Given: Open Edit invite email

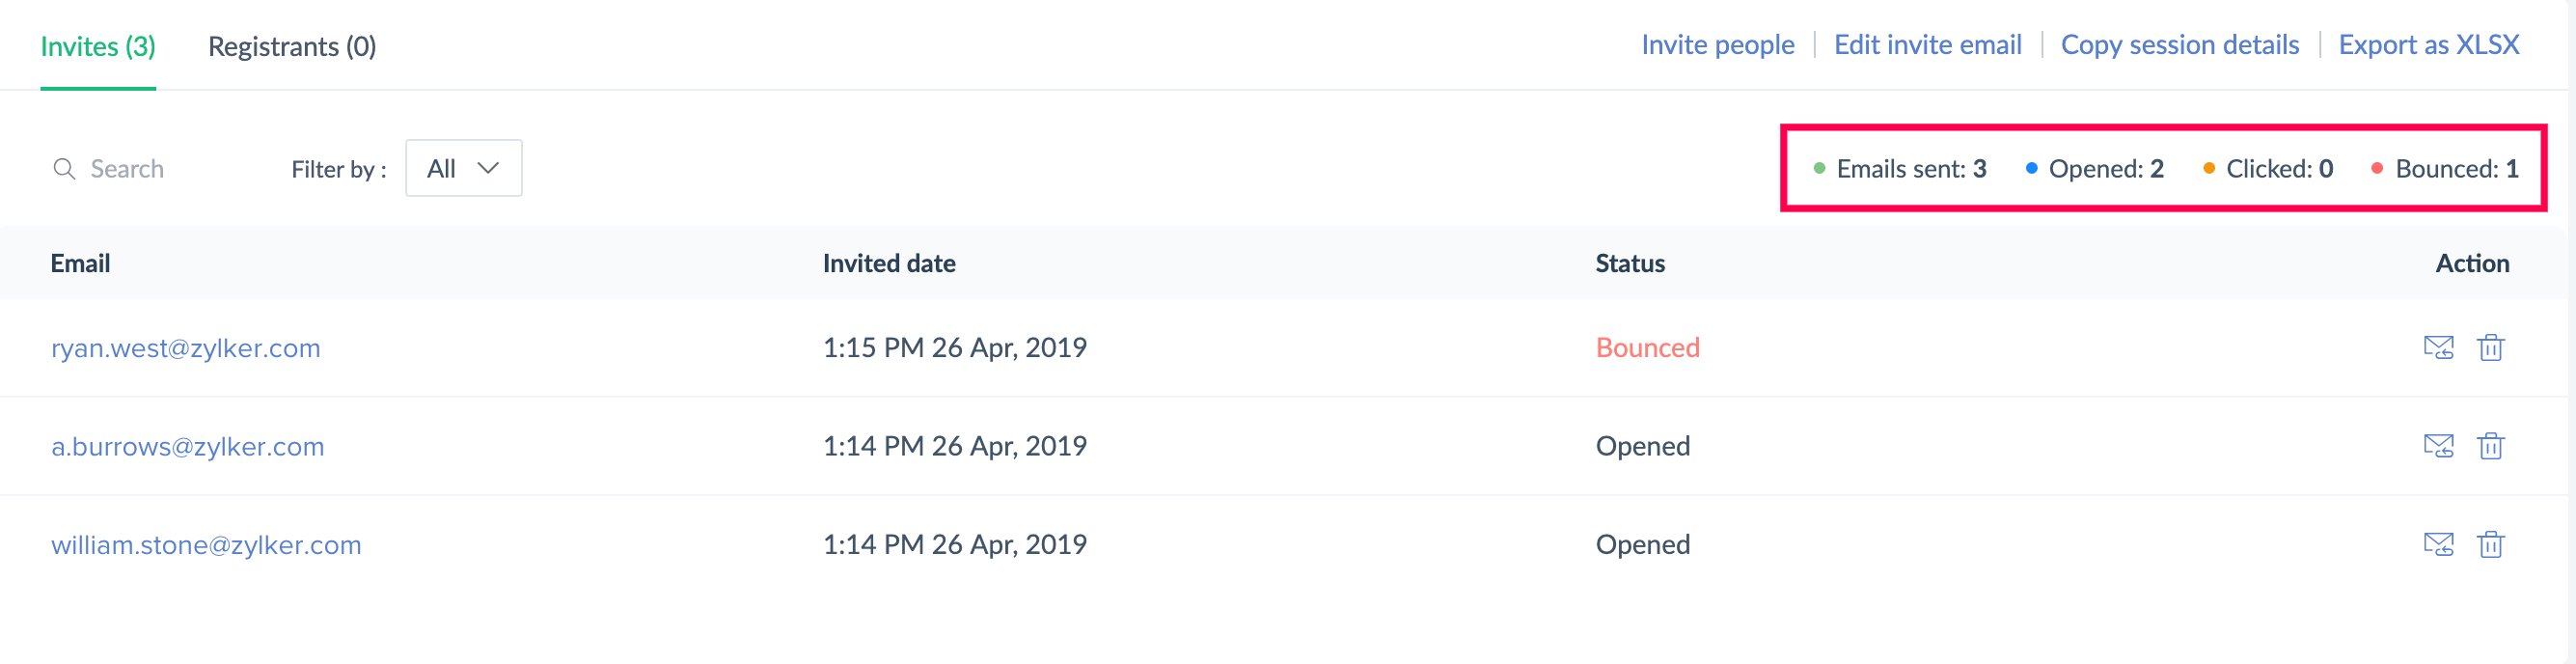Looking at the screenshot, I should [1927, 45].
